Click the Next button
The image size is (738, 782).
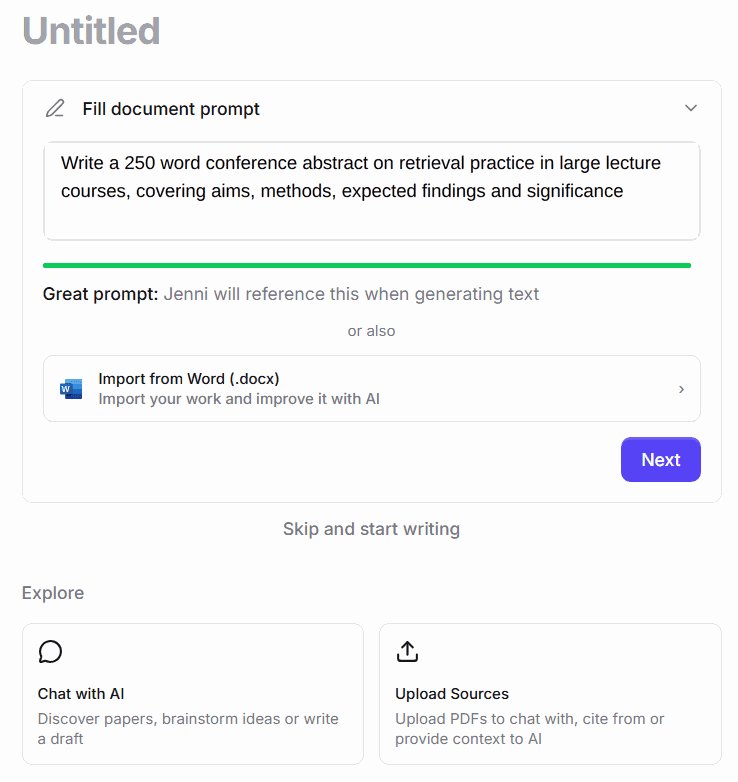[x=661, y=459]
